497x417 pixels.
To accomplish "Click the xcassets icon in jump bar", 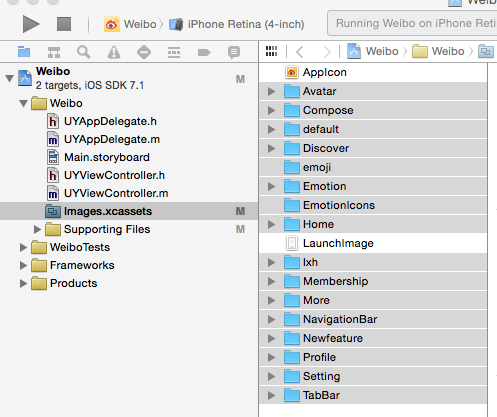I will (486, 52).
